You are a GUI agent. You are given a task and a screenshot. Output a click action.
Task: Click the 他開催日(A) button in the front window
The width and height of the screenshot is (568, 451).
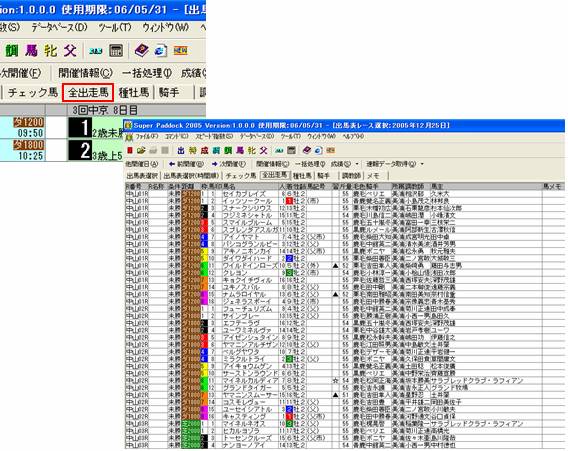[142, 164]
